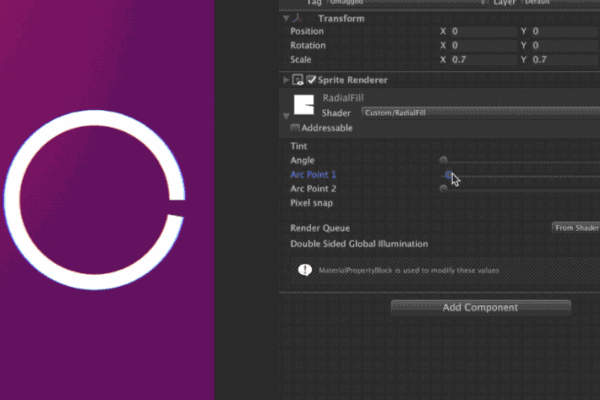Click the Transform component icon
The width and height of the screenshot is (600, 400).
click(297, 18)
